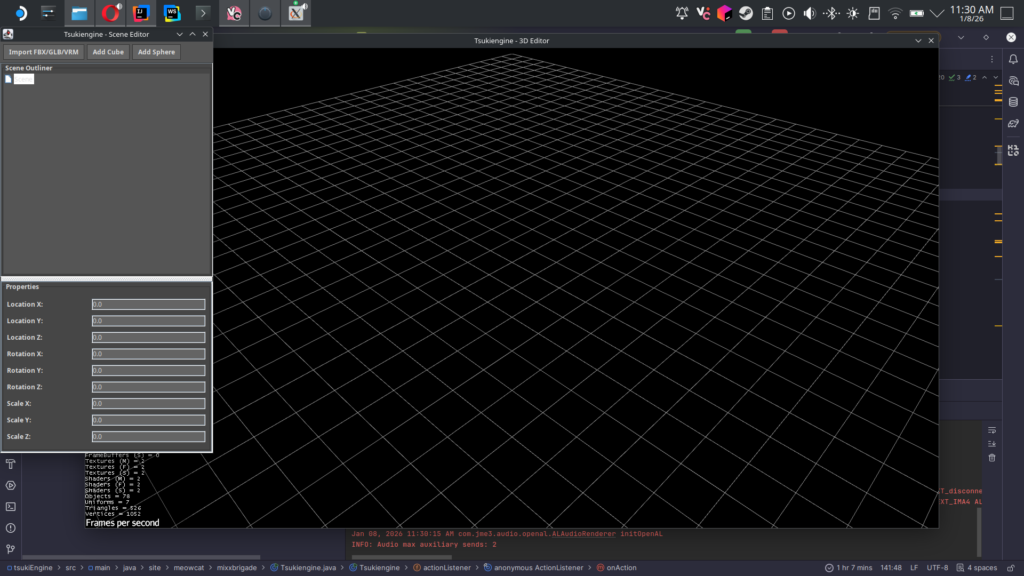Open the volume tray control
Image resolution: width=1024 pixels, height=576 pixels.
809,14
